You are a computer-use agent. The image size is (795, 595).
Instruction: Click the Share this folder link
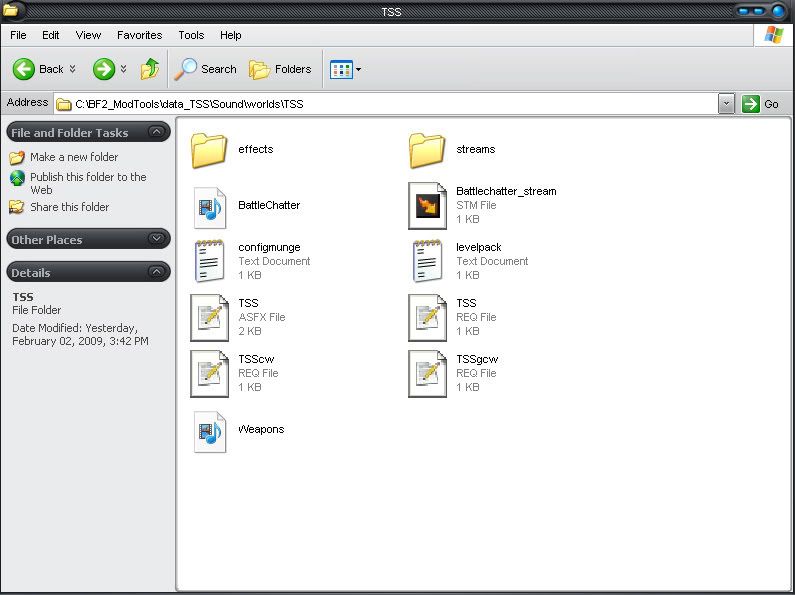(x=69, y=207)
